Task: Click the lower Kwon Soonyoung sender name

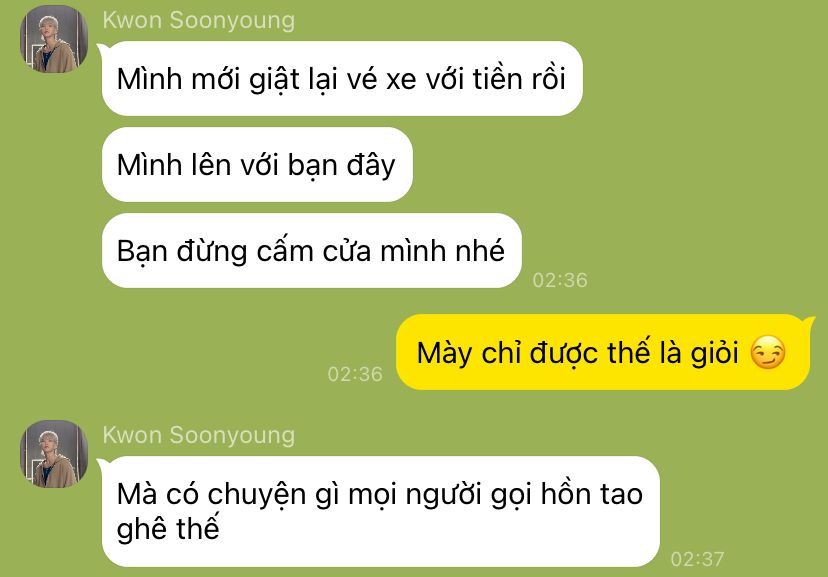Action: pyautogui.click(x=199, y=435)
